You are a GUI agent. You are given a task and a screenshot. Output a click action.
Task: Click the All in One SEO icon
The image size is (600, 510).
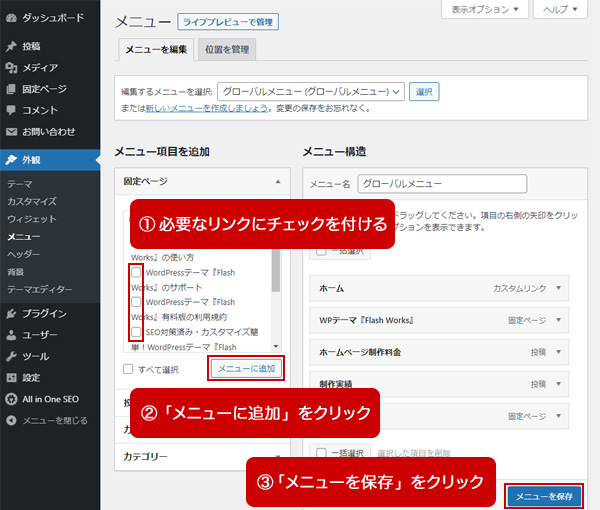coord(11,399)
